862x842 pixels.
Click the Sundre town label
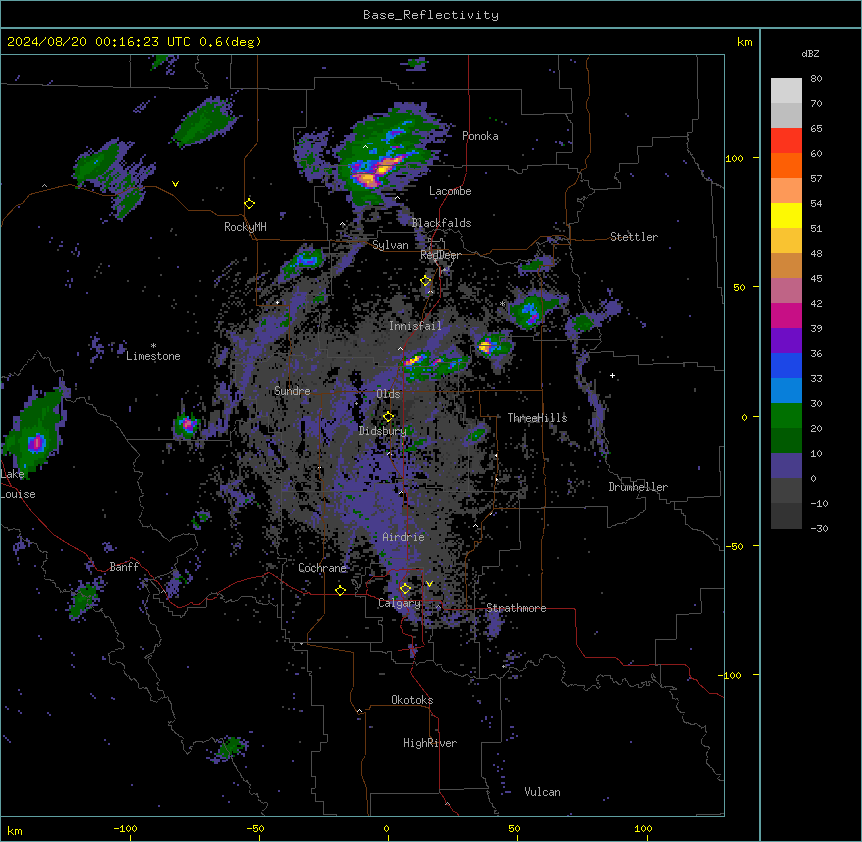coord(292,391)
